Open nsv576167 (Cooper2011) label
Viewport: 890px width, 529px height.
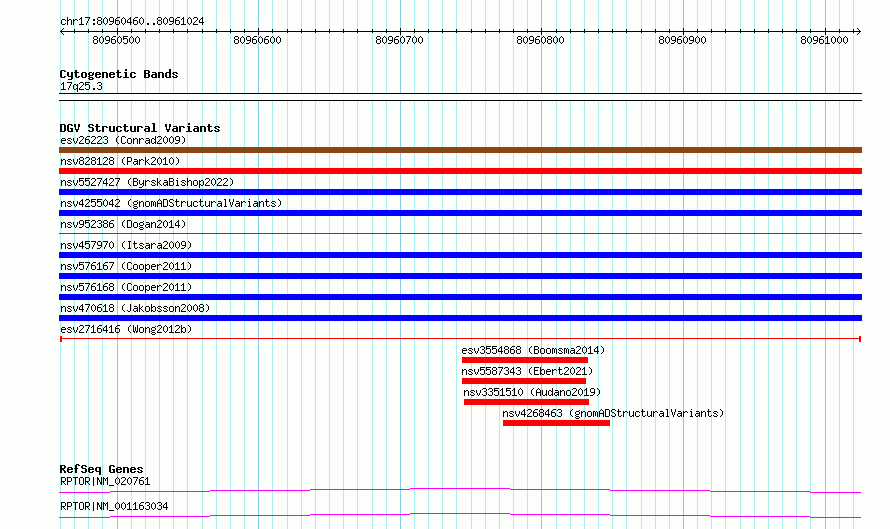pos(126,266)
